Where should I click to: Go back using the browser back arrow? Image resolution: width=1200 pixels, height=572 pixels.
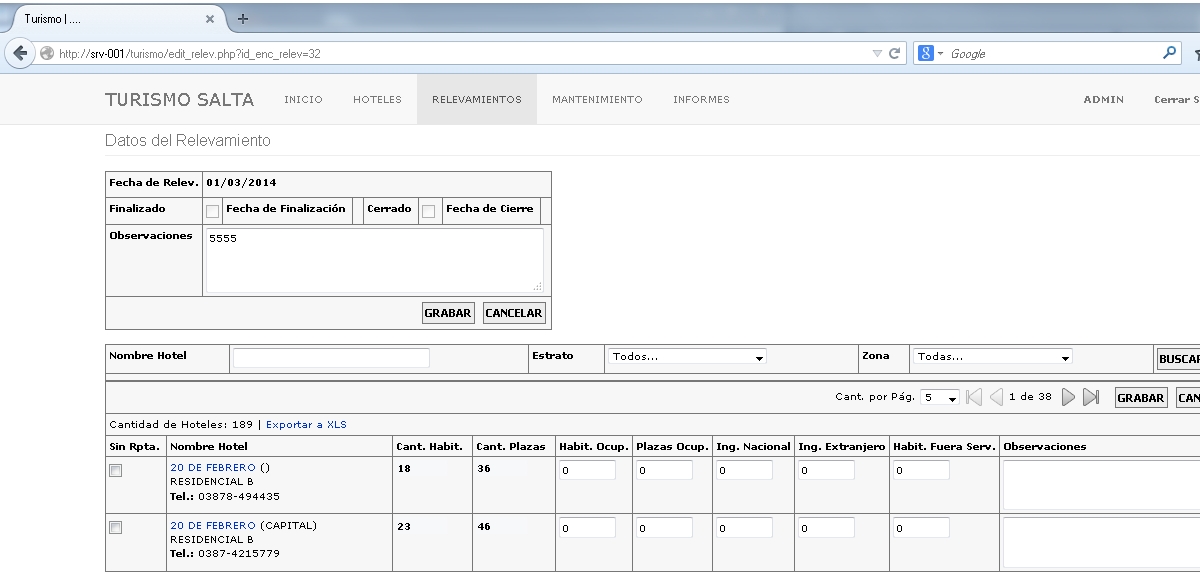(20, 53)
